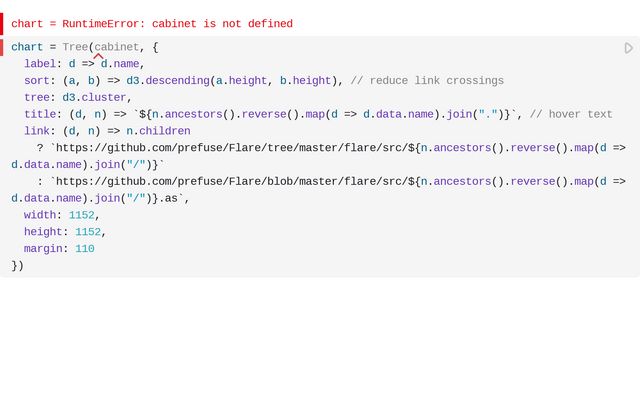The height and width of the screenshot is (400, 640).
Task: Click the closing brace and parenthesis line
Action: pyautogui.click(x=18, y=265)
